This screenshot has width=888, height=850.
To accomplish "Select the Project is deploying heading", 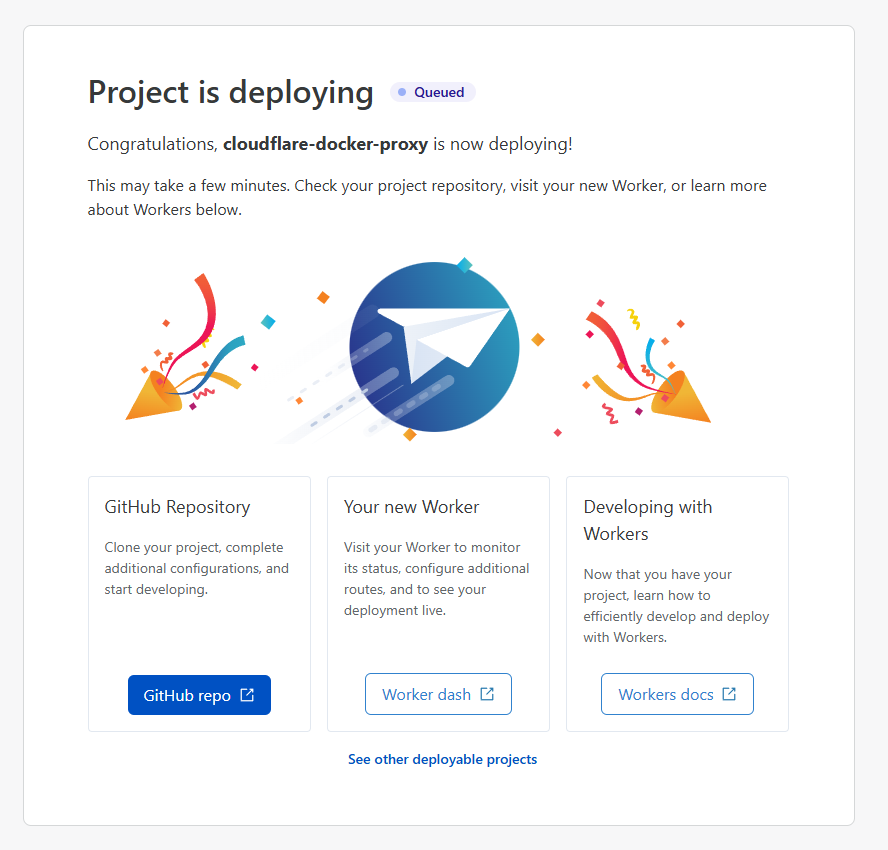I will point(230,92).
